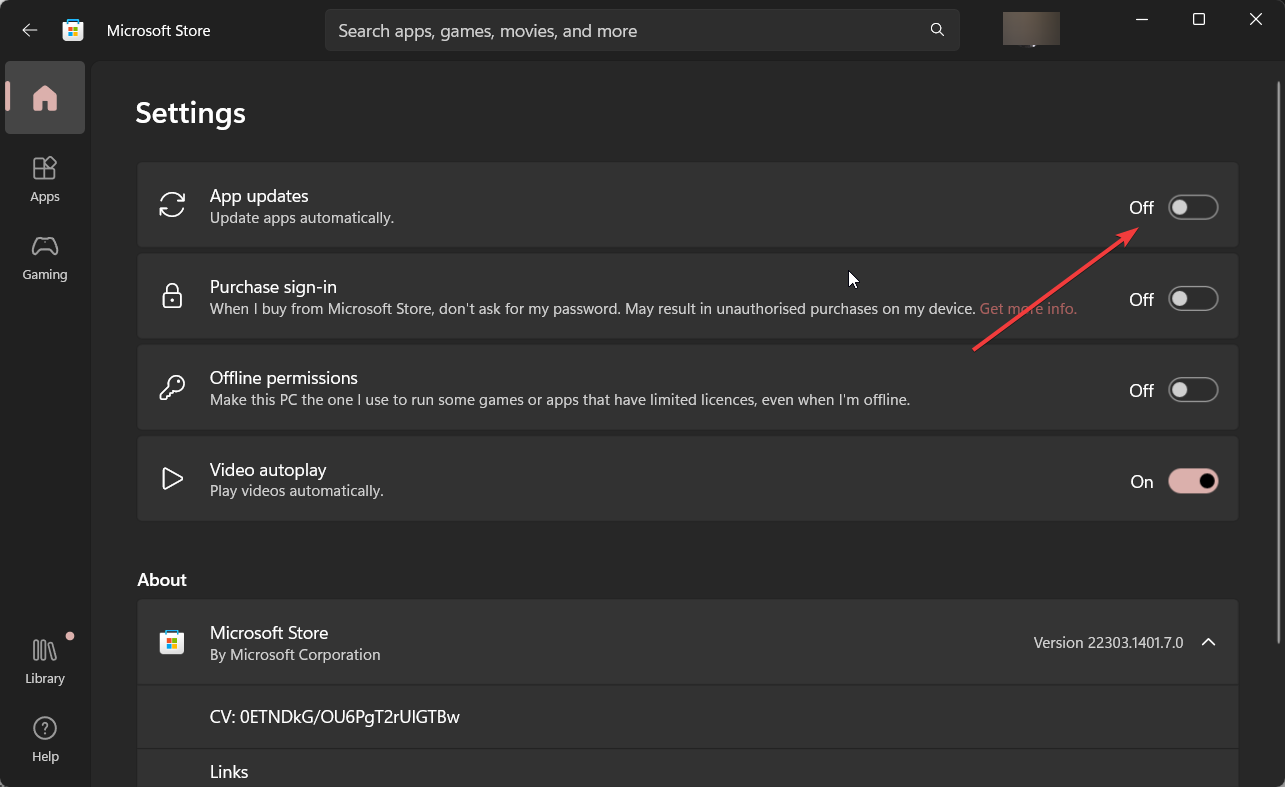Open the user profile avatar
Screen dimensions: 1285x787
pyautogui.click(x=1031, y=29)
